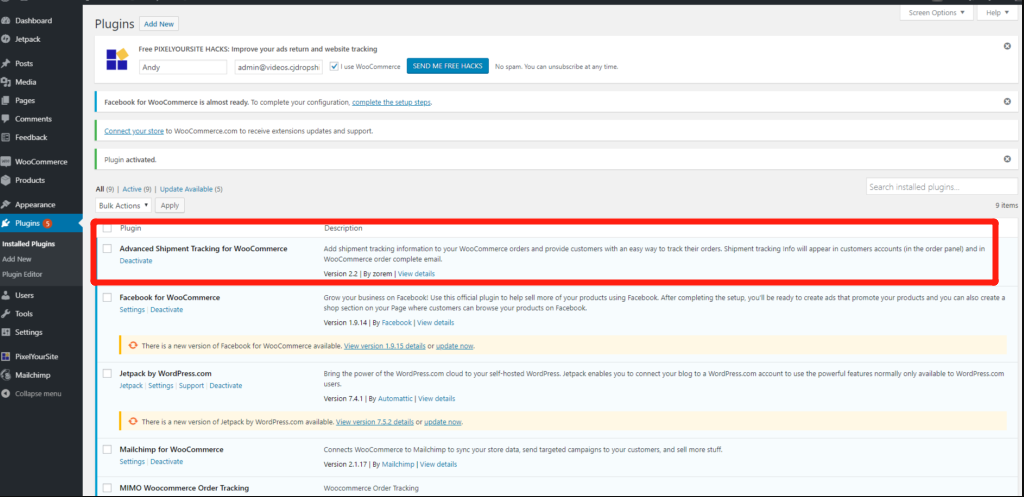The height and width of the screenshot is (497, 1024).
Task: Click the SEND ME FREE HACKS button
Action: tap(447, 66)
